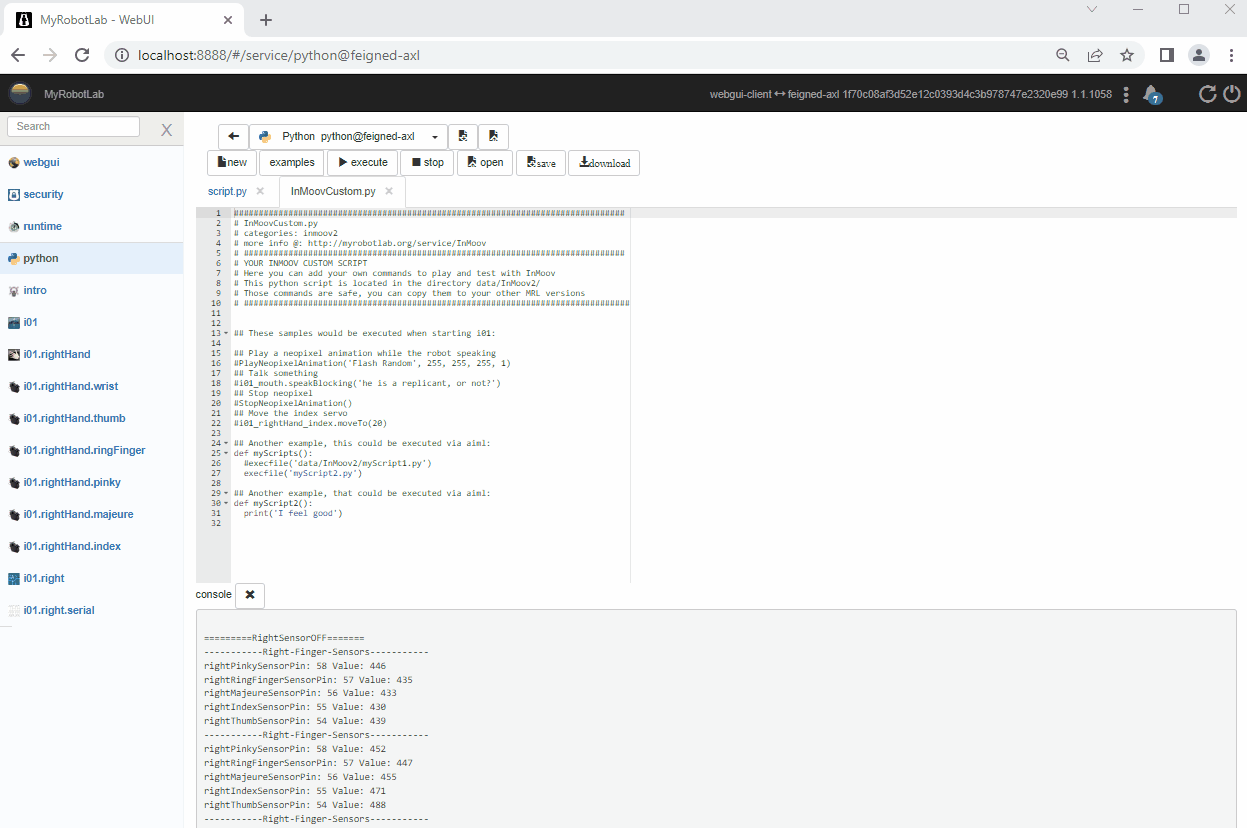The width and height of the screenshot is (1247, 828).
Task: Select the runtime service in sidebar
Action: point(42,226)
